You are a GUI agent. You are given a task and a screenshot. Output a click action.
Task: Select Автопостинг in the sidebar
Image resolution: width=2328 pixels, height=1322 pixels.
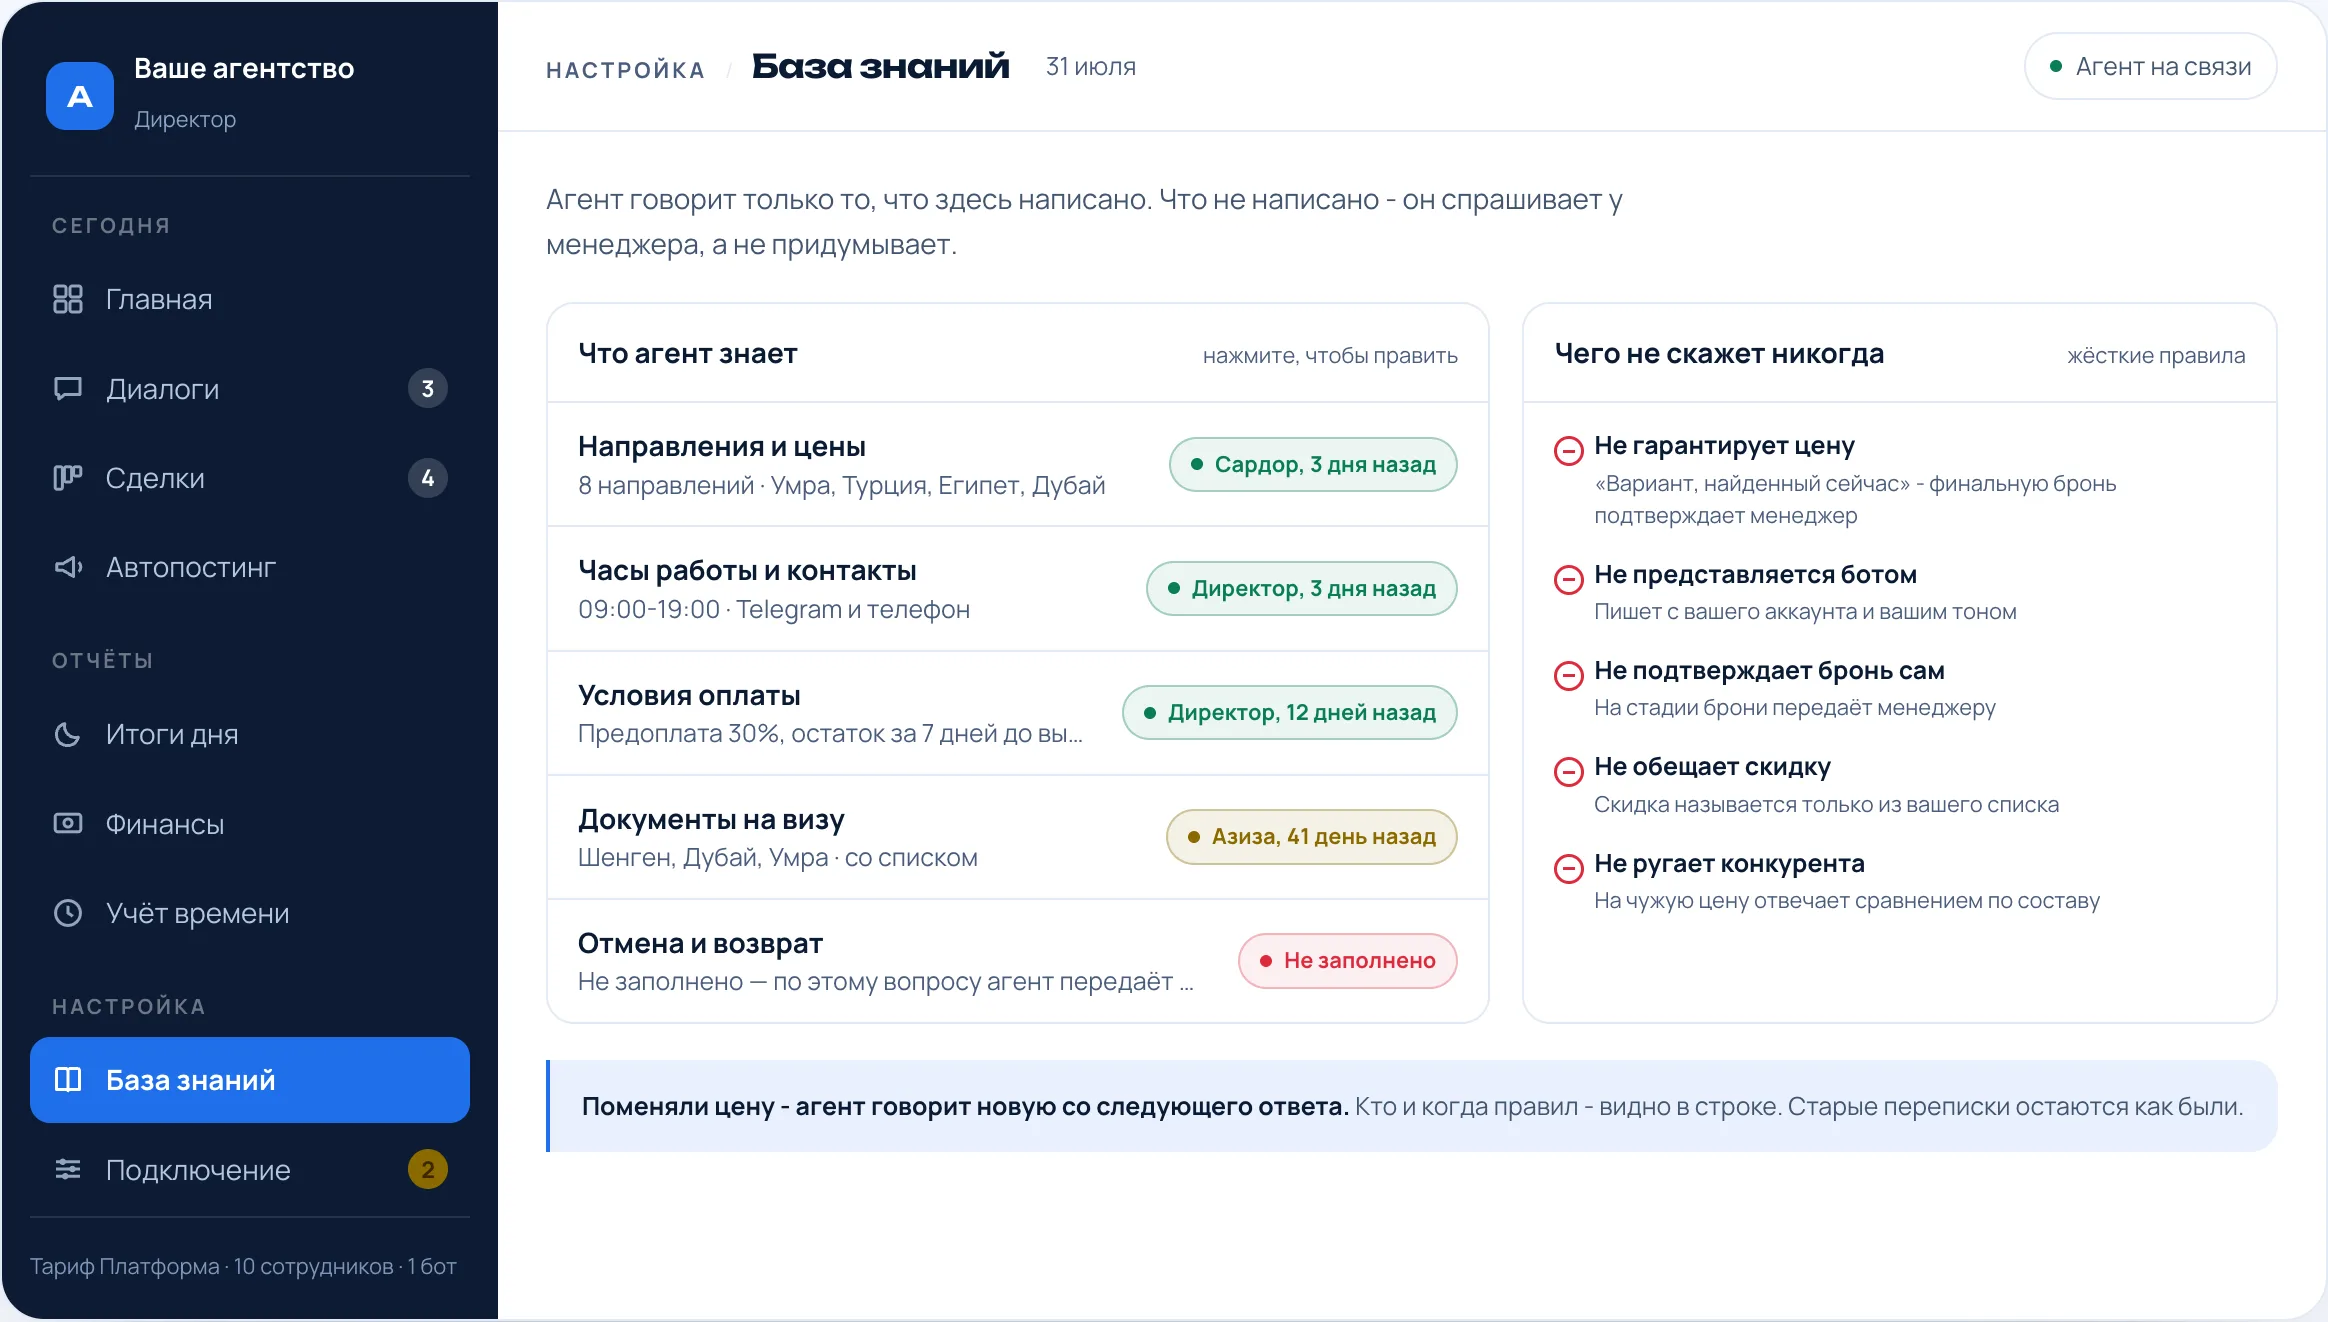tap(250, 567)
